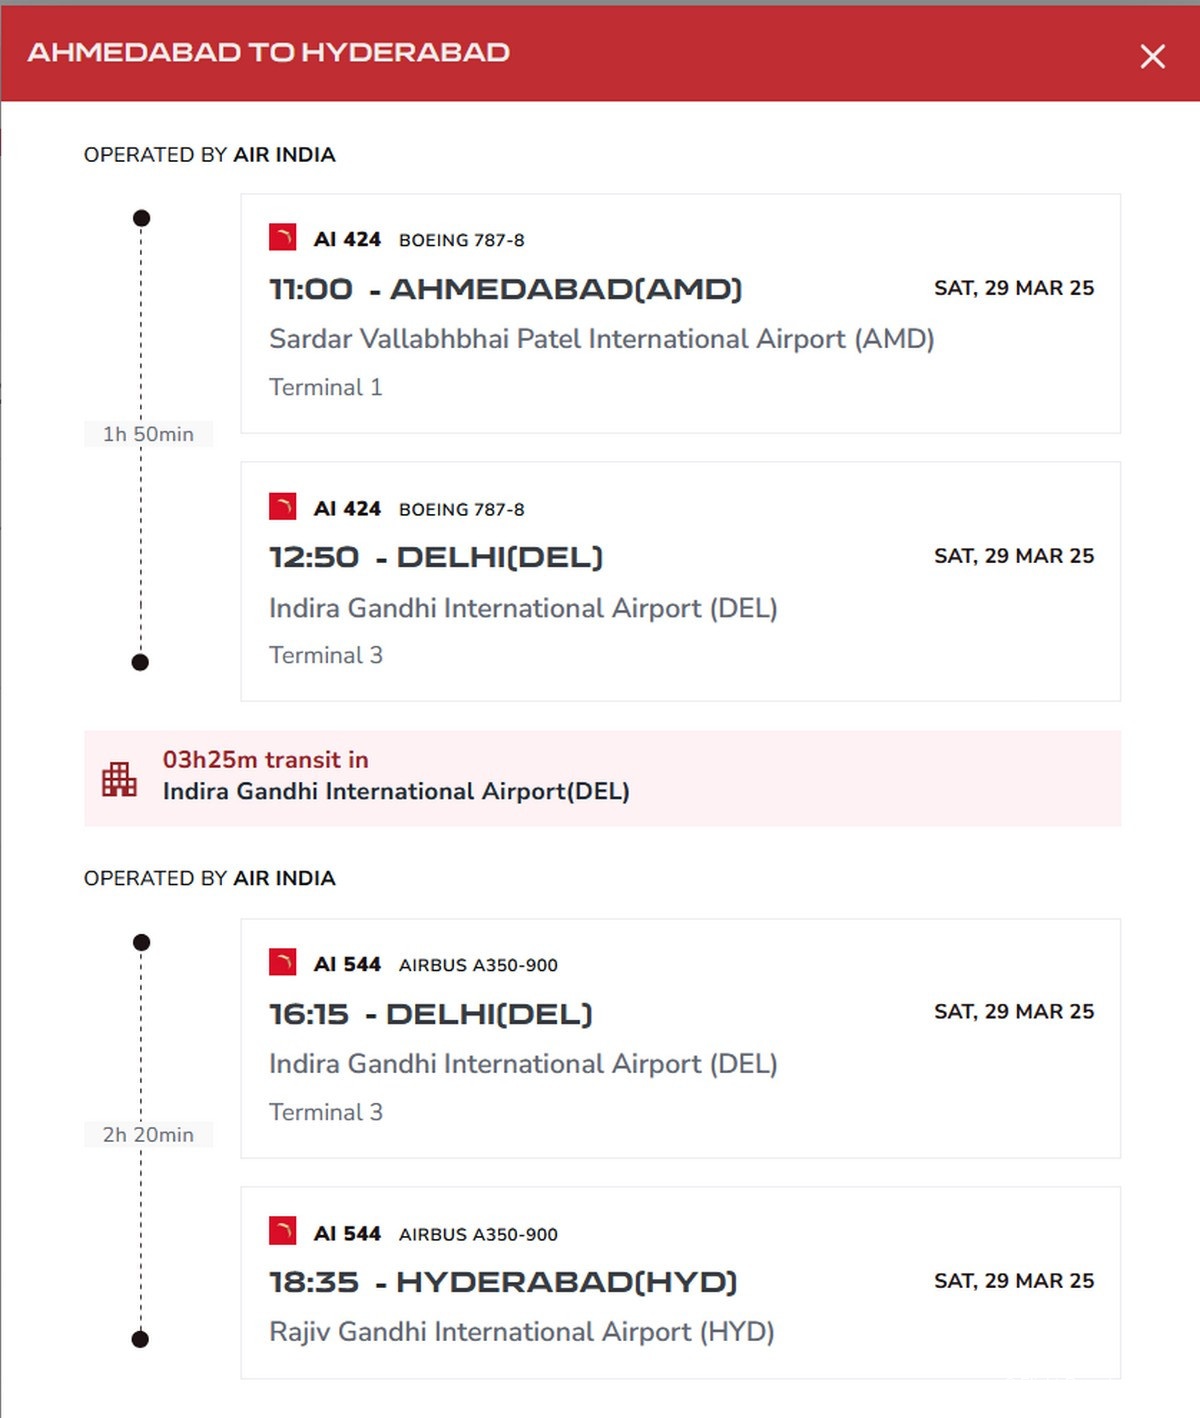
Task: Click the AHMEDABAD TO HYDERABAD dialog title
Action: [x=269, y=52]
